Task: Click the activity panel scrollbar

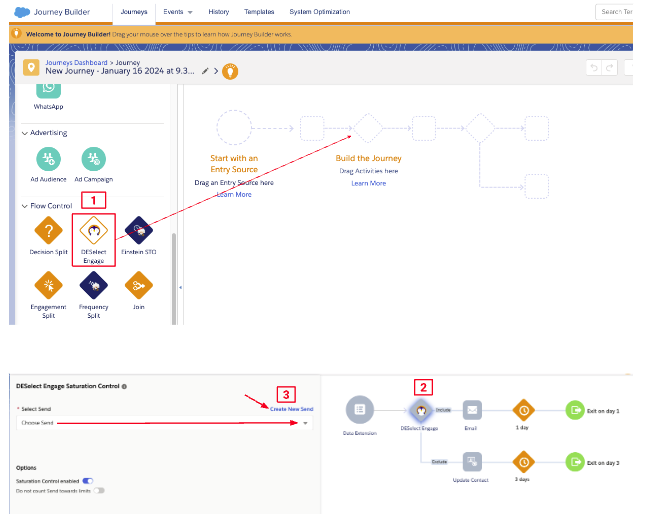Action: 174,278
